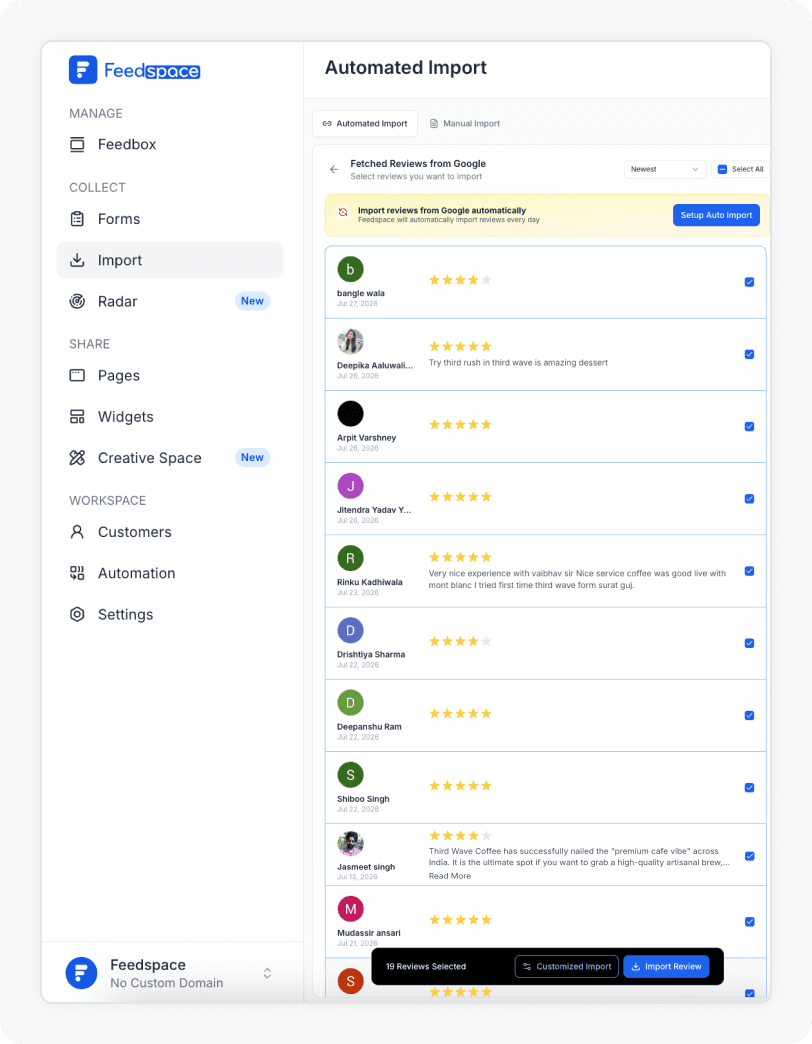The height and width of the screenshot is (1044, 812).
Task: Click the Feedspace logo icon
Action: tap(83, 70)
